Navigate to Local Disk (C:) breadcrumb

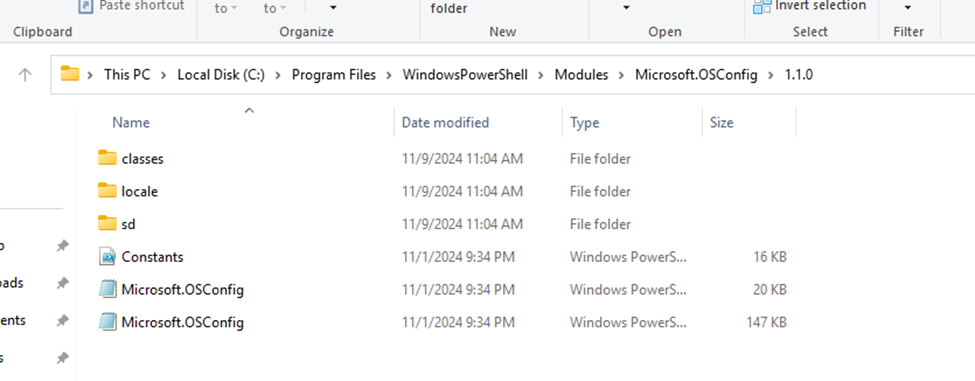pos(221,75)
